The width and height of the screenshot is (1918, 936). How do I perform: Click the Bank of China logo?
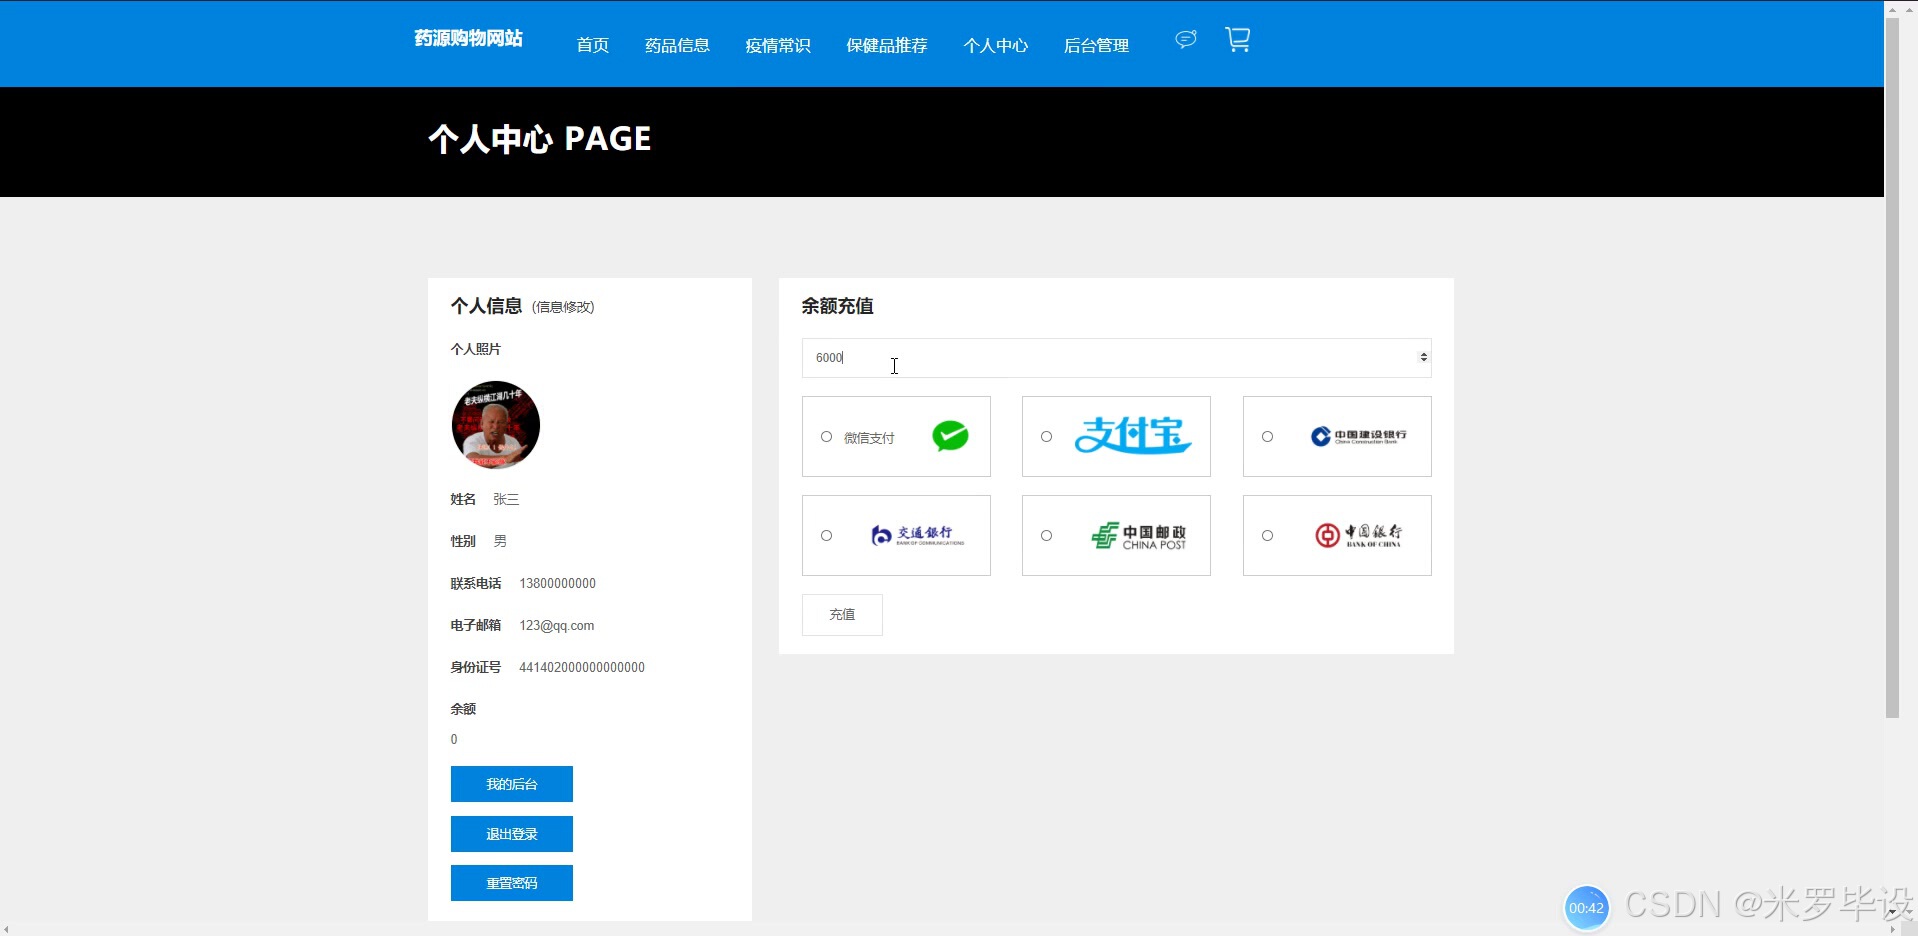[x=1358, y=535]
